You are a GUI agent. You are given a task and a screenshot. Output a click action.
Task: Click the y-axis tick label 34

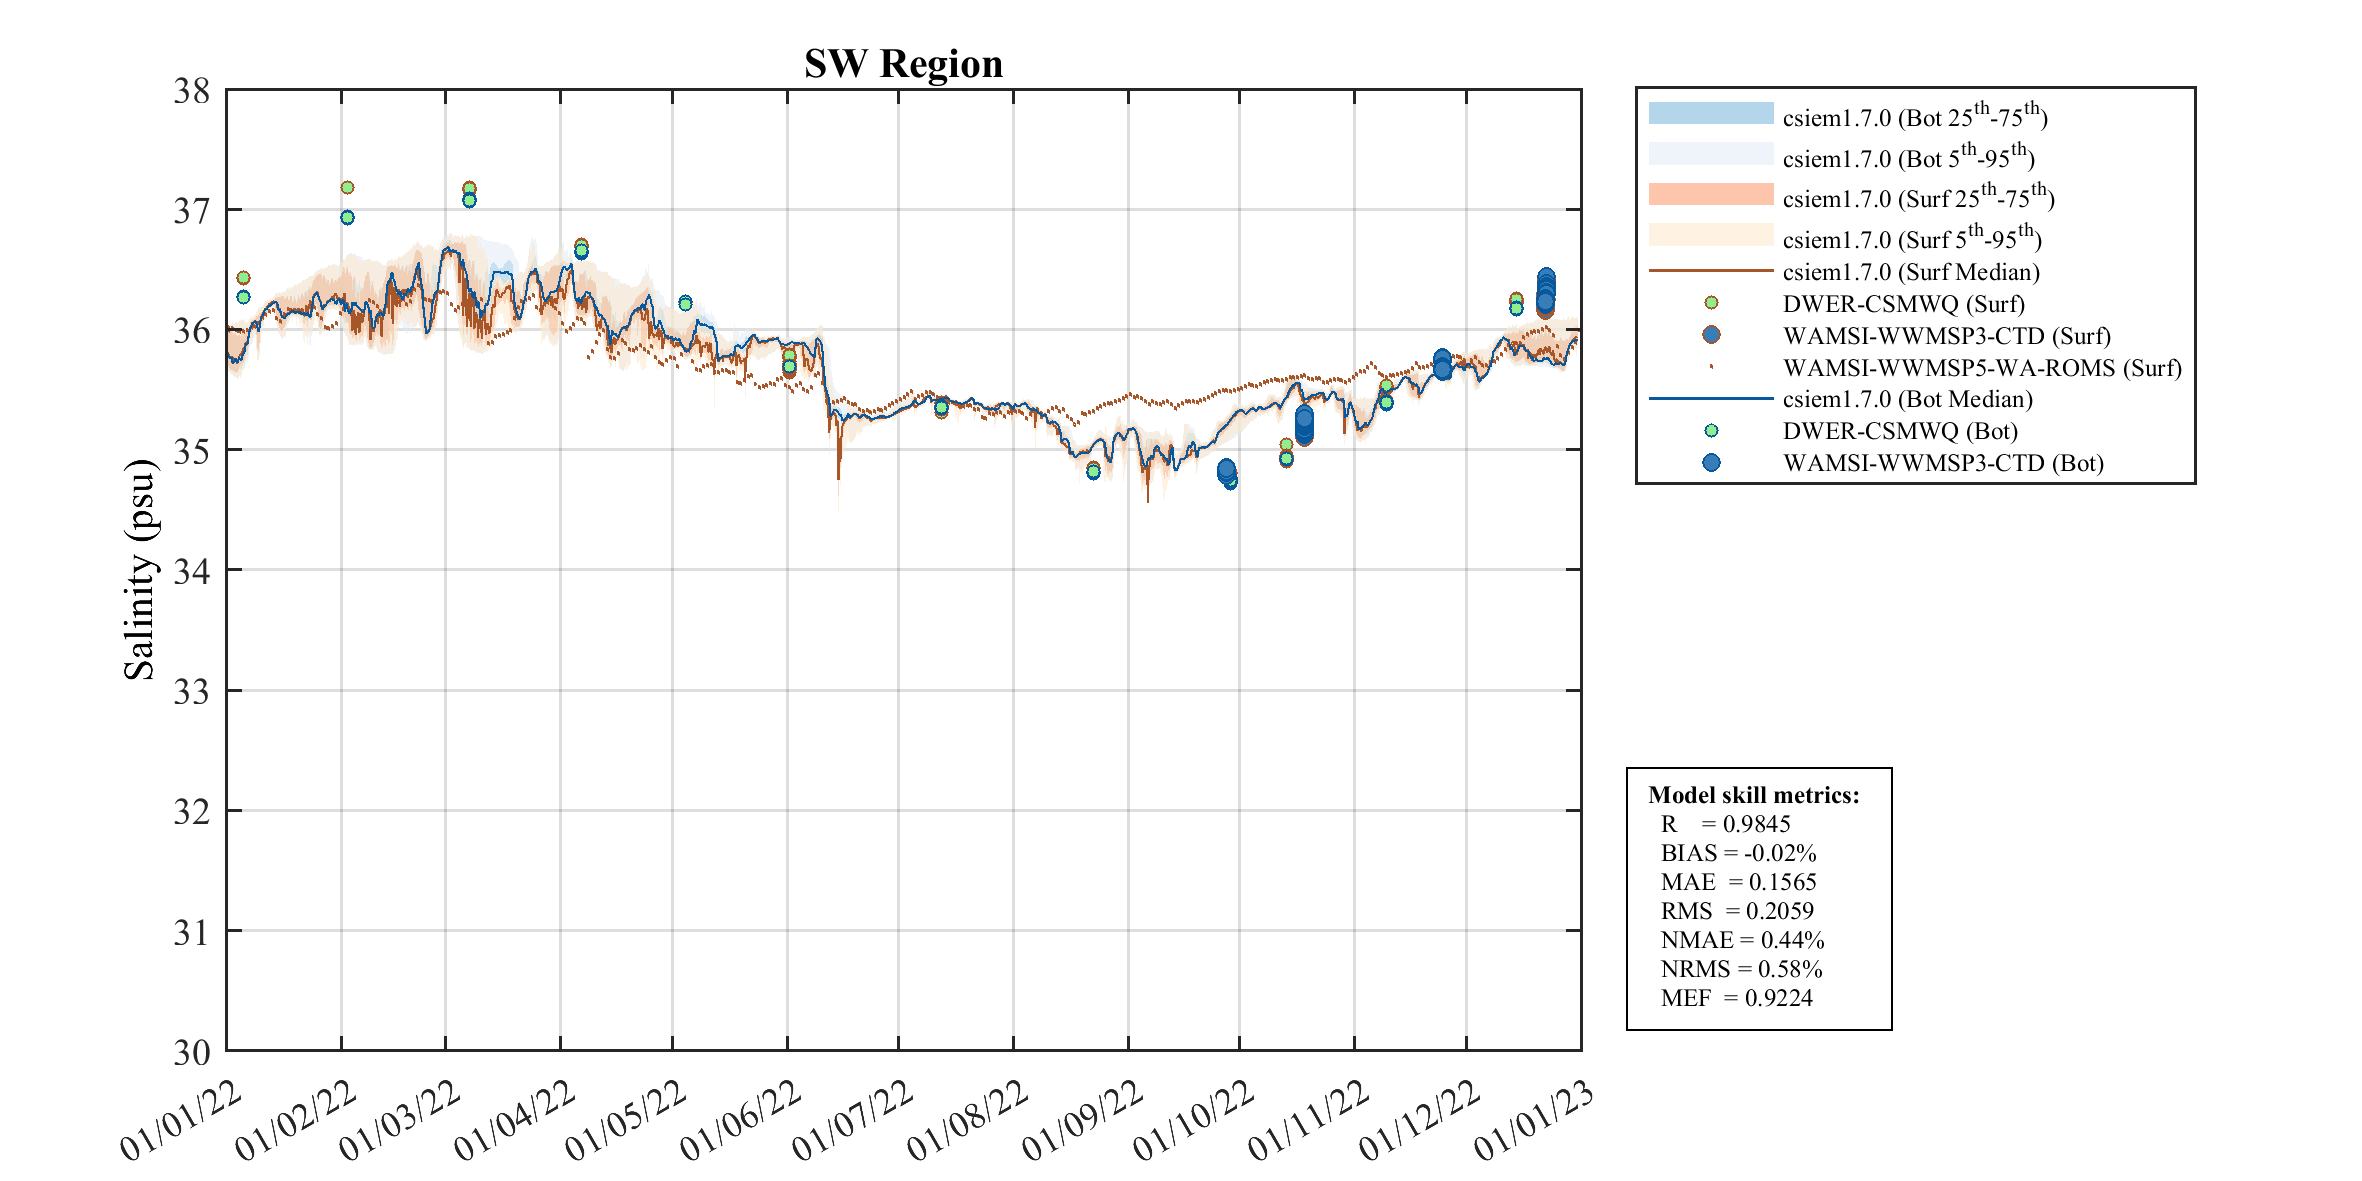pyautogui.click(x=192, y=571)
